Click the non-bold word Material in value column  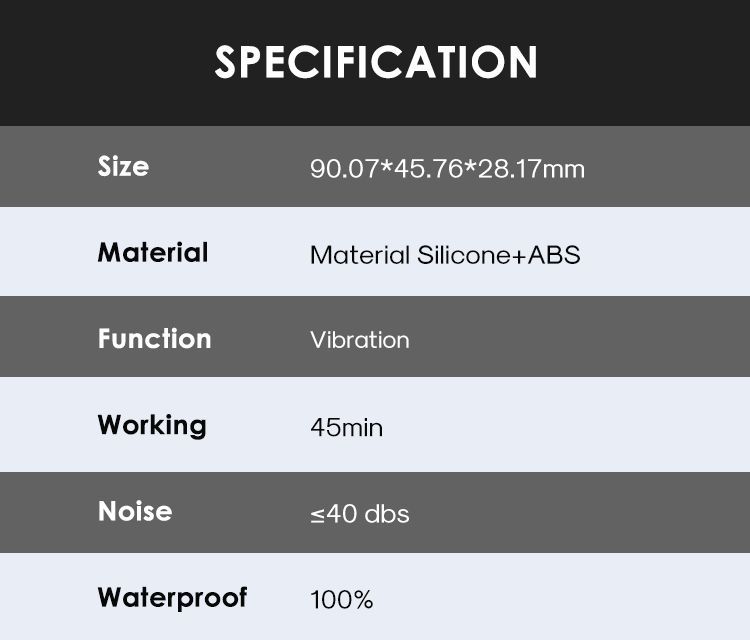(x=360, y=255)
